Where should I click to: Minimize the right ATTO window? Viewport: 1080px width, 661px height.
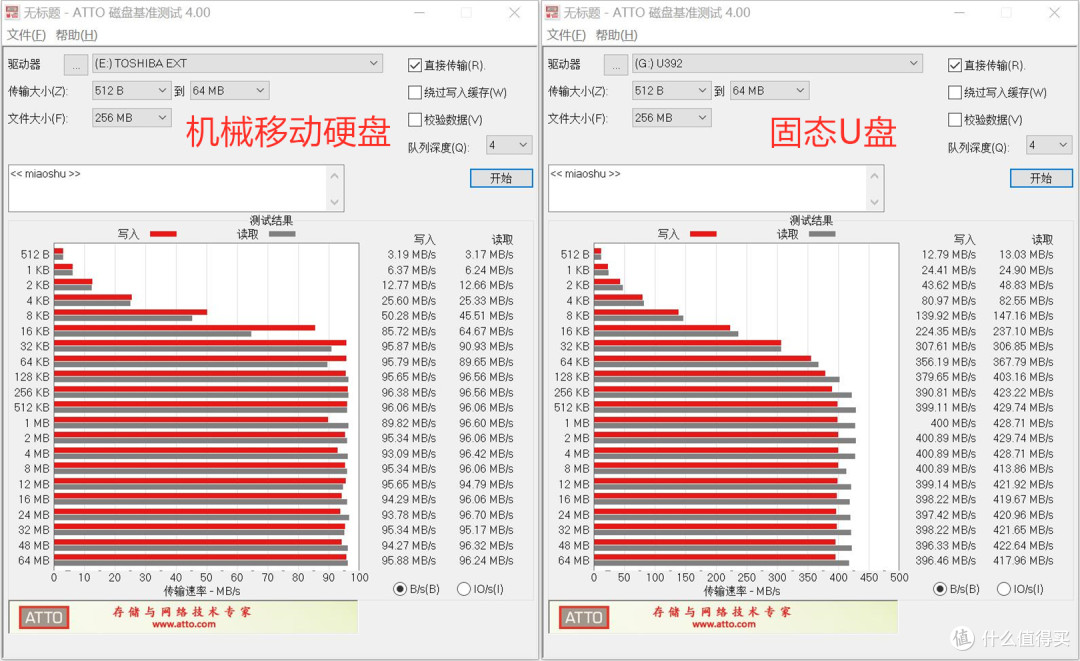pyautogui.click(x=959, y=12)
